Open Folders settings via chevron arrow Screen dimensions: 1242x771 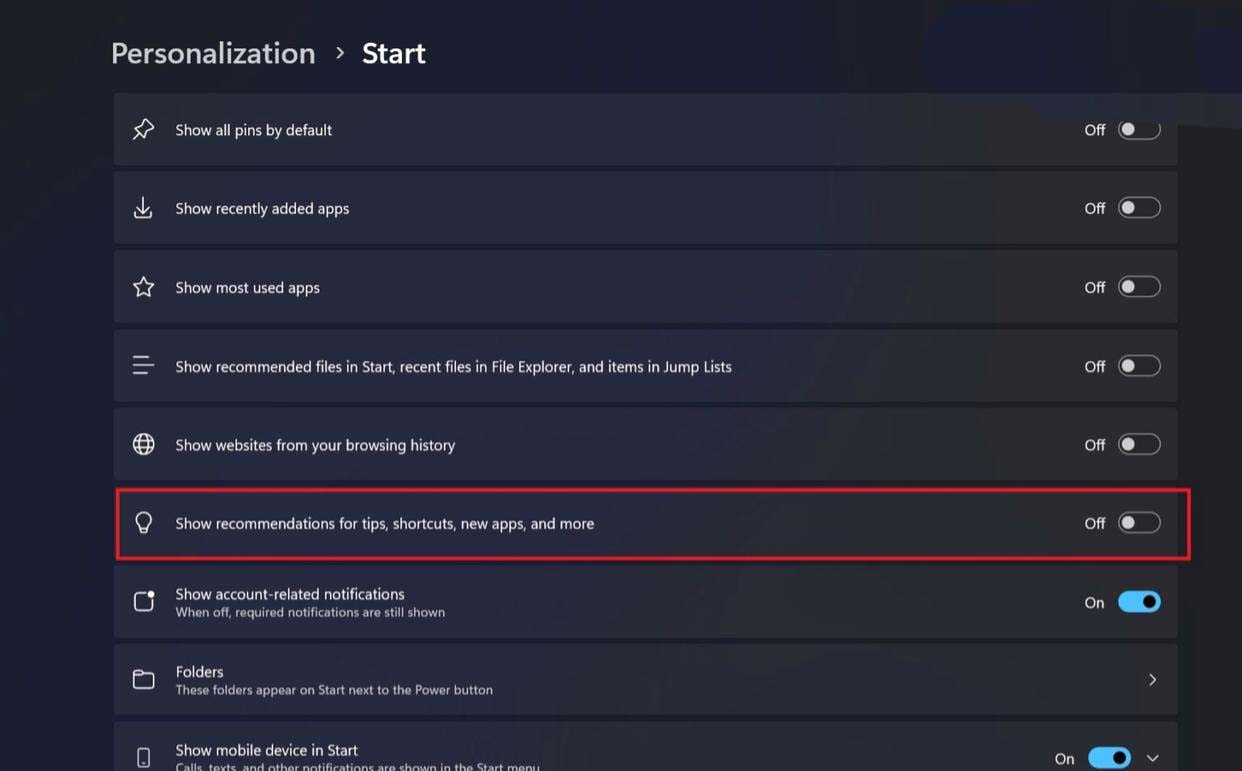(x=1153, y=680)
